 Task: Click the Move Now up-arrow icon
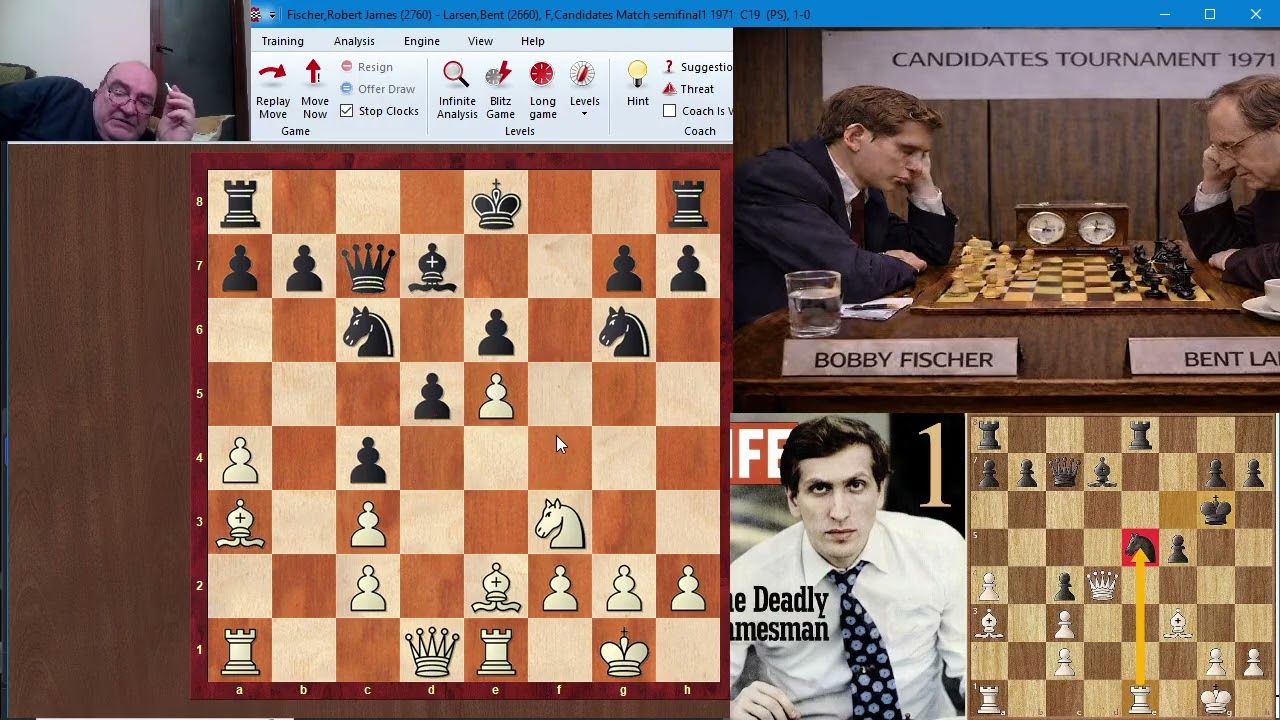click(314, 74)
